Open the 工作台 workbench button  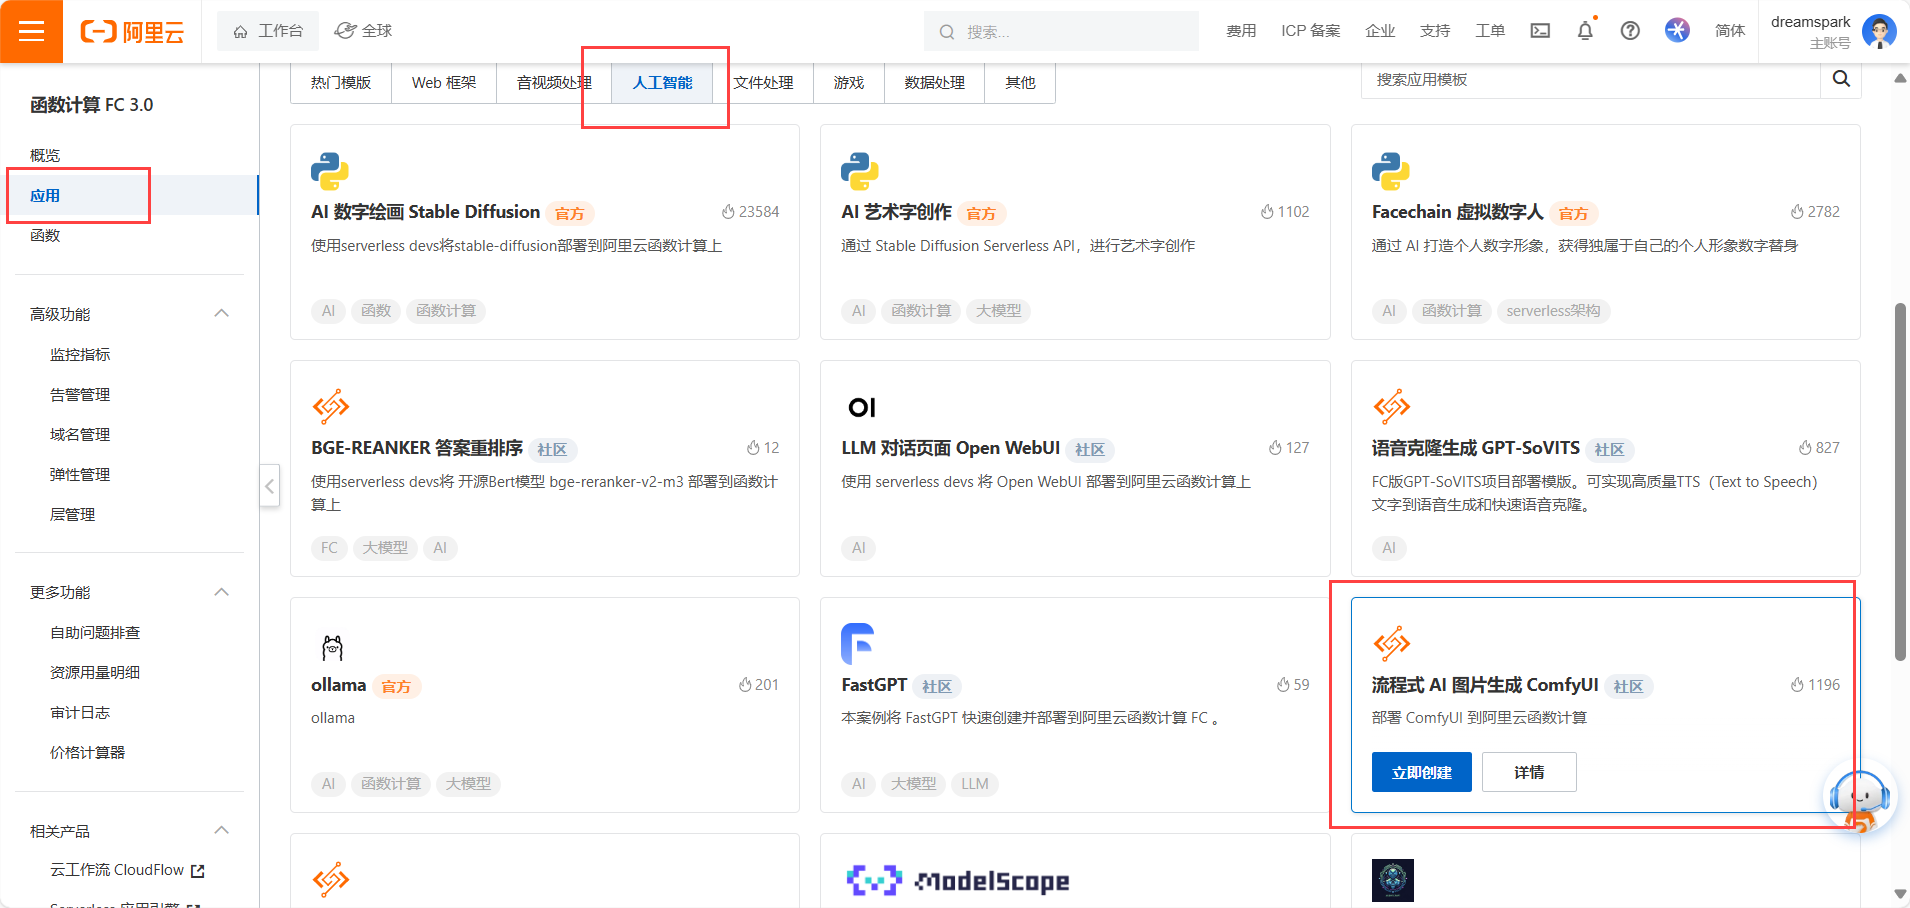(x=268, y=31)
